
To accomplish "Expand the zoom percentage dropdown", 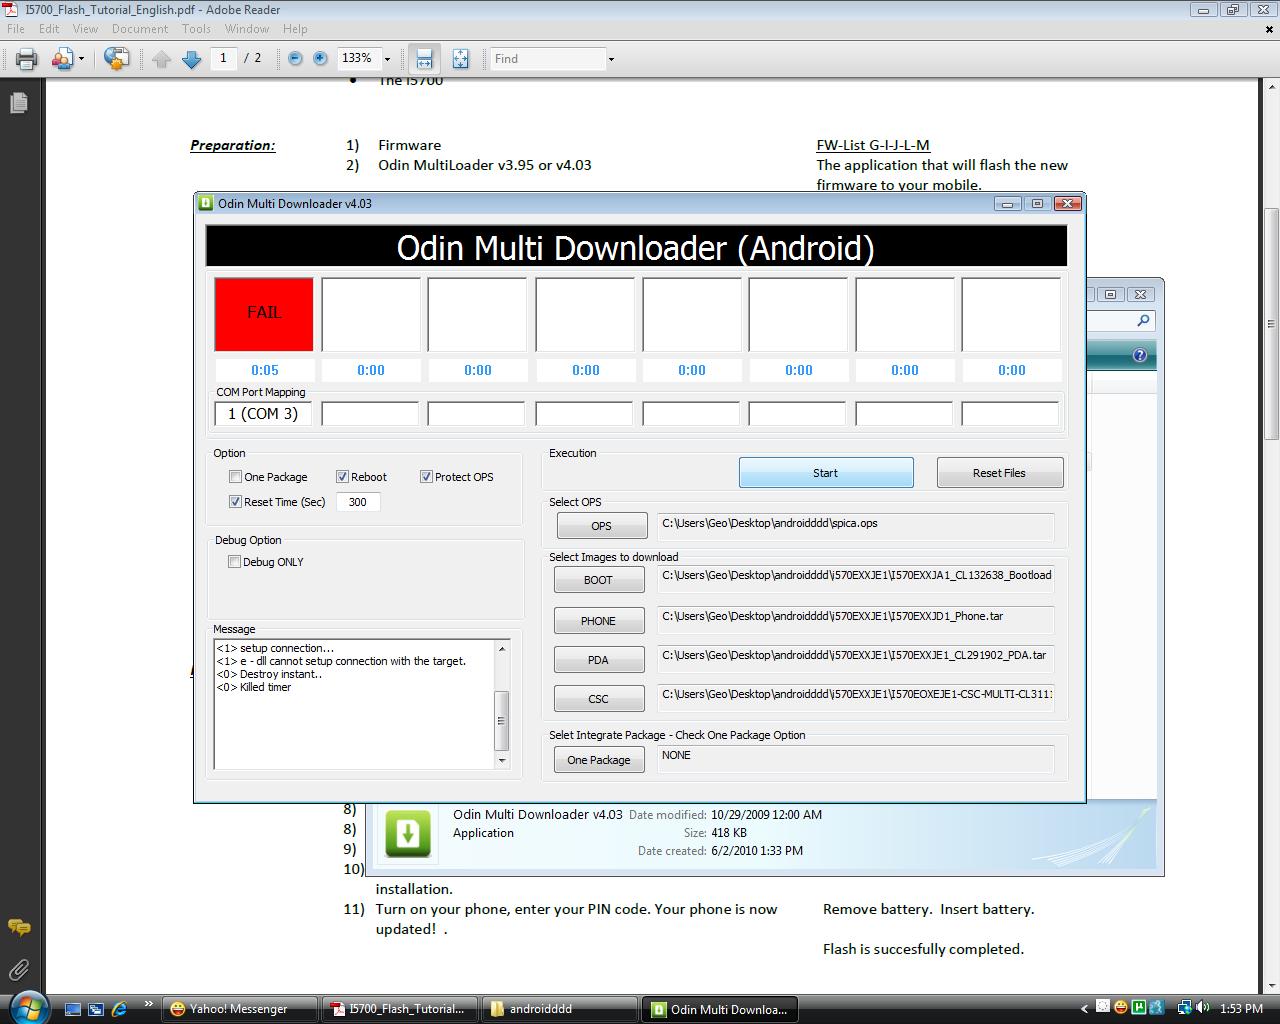I will click(387, 59).
